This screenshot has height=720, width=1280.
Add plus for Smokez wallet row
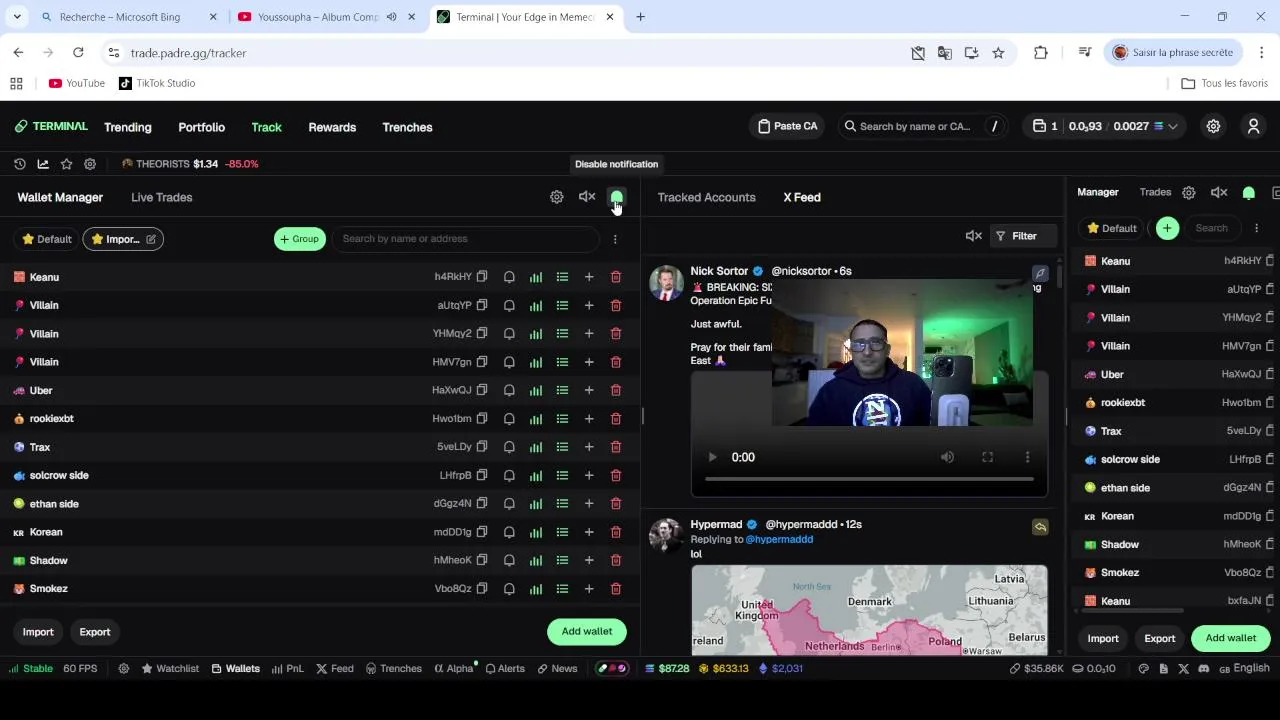(589, 589)
